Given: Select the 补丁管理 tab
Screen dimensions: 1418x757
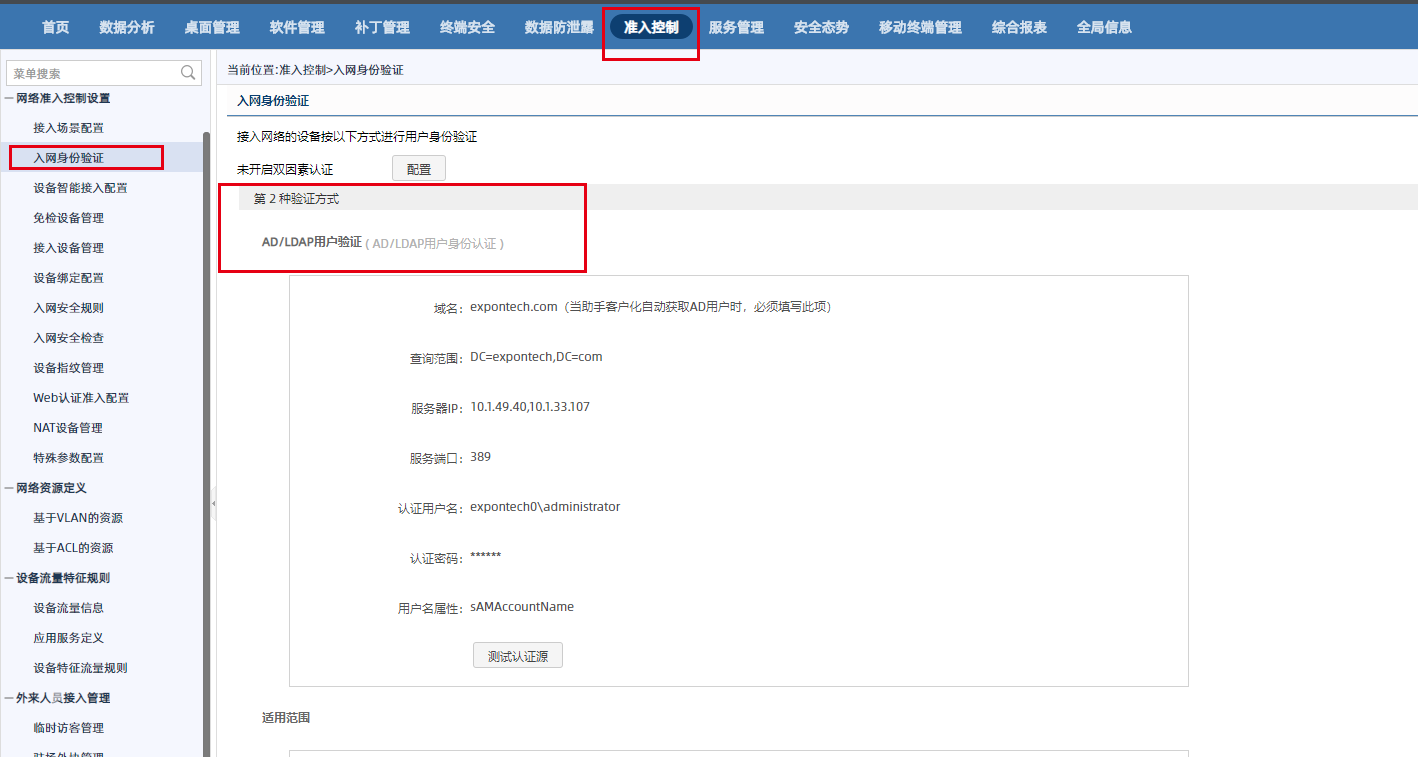Looking at the screenshot, I should click(x=382, y=27).
